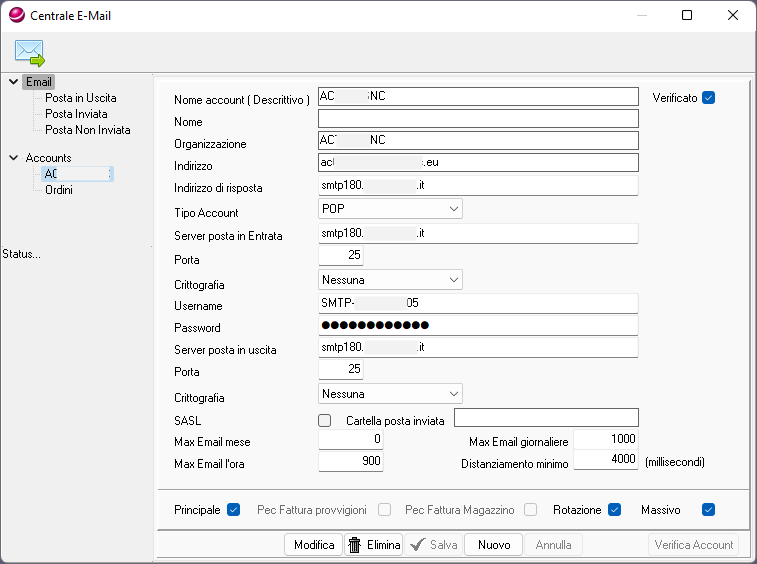Open the incoming server Crittografia dropdown
The width and height of the screenshot is (757, 564).
click(390, 279)
